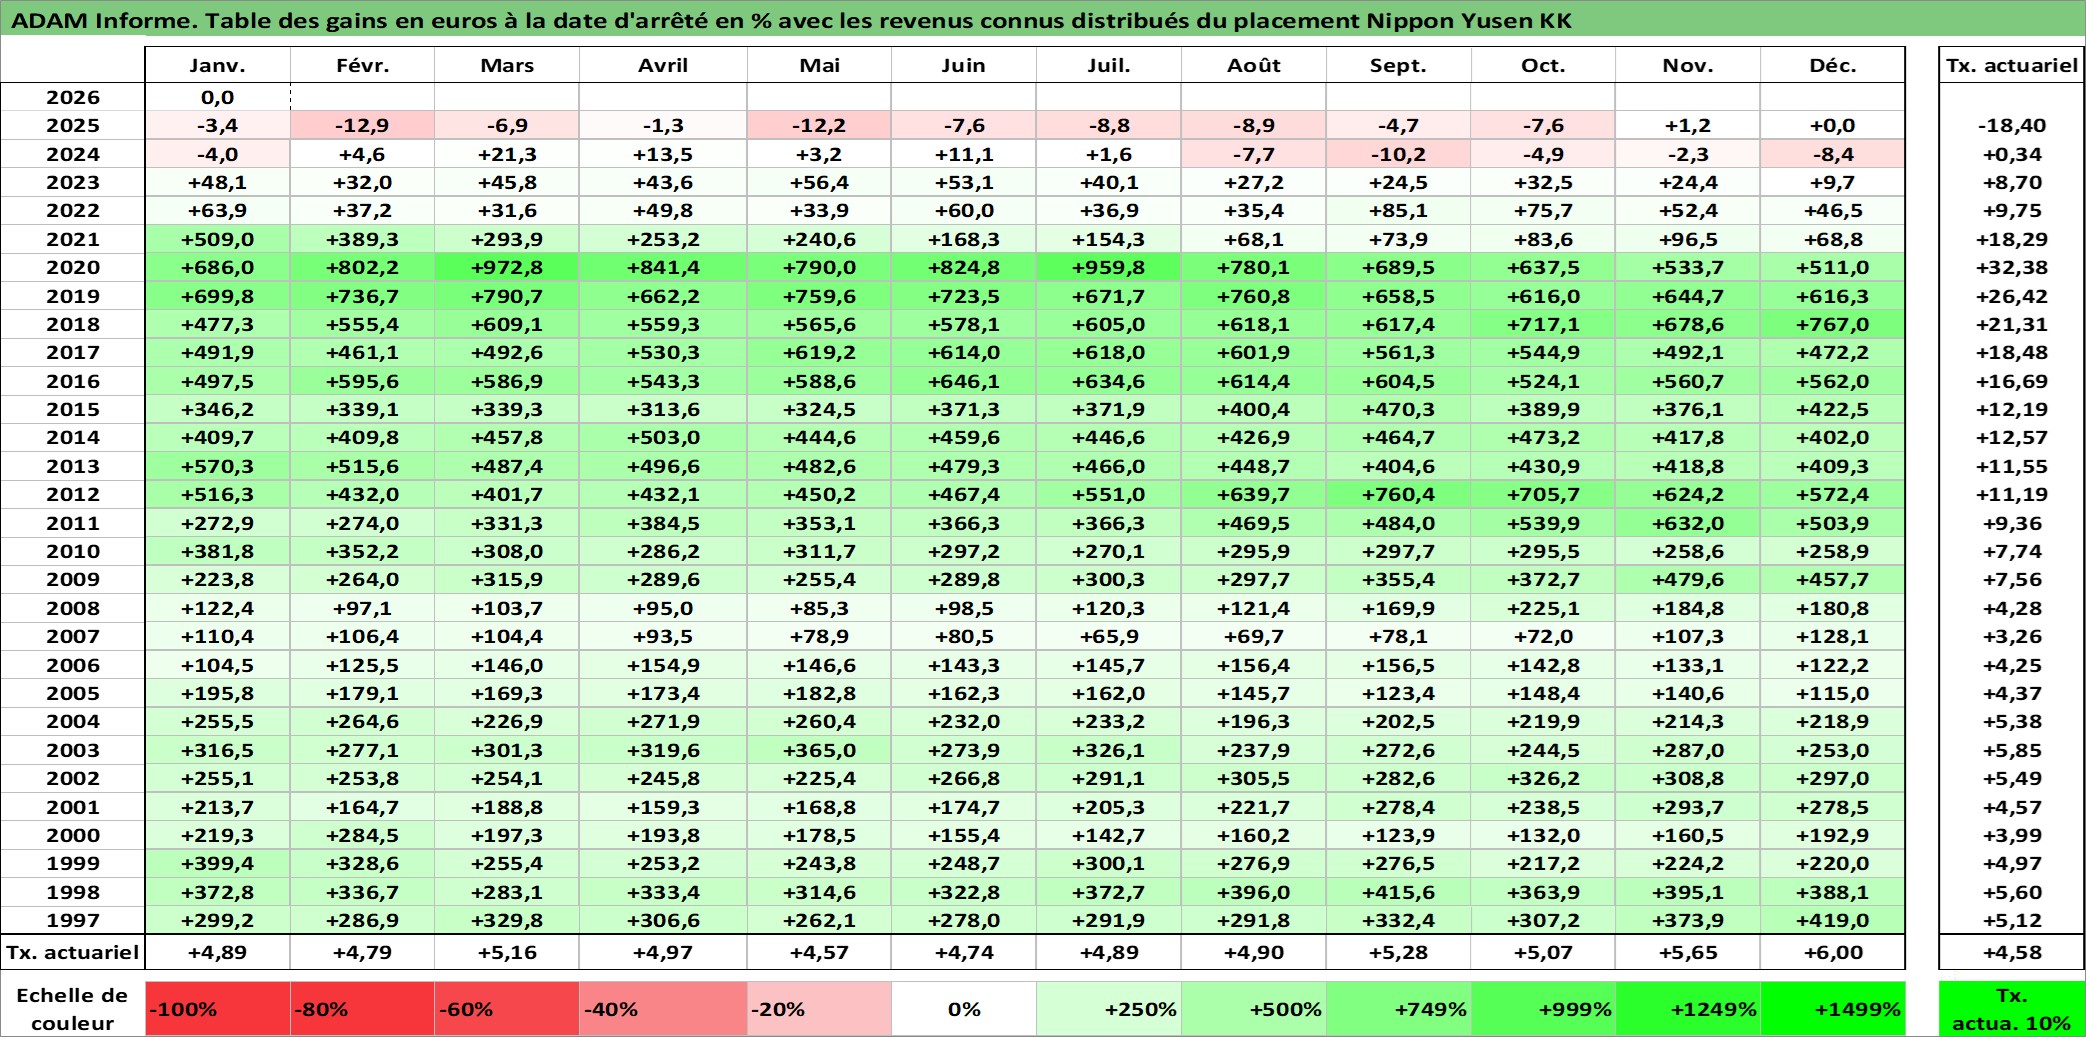Viewport: 2086px width, 1037px height.
Task: Select the +479,6 cell for Nov. 2009
Action: point(1688,579)
